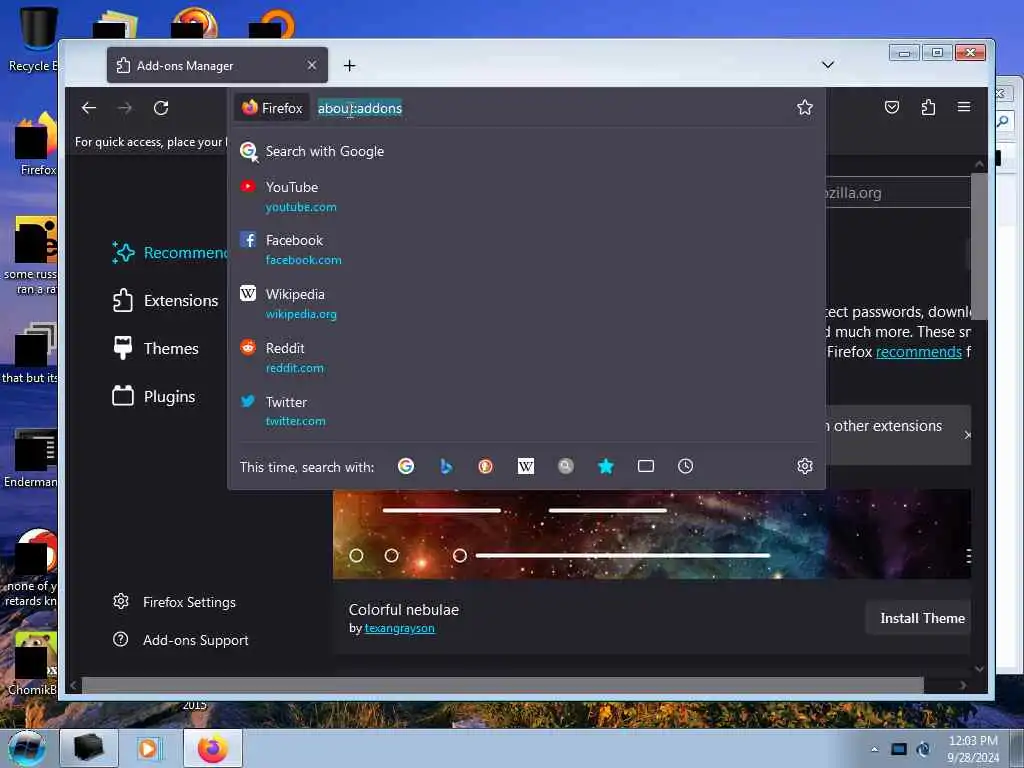
Task: Open a new tab with plus button
Action: [x=349, y=65]
